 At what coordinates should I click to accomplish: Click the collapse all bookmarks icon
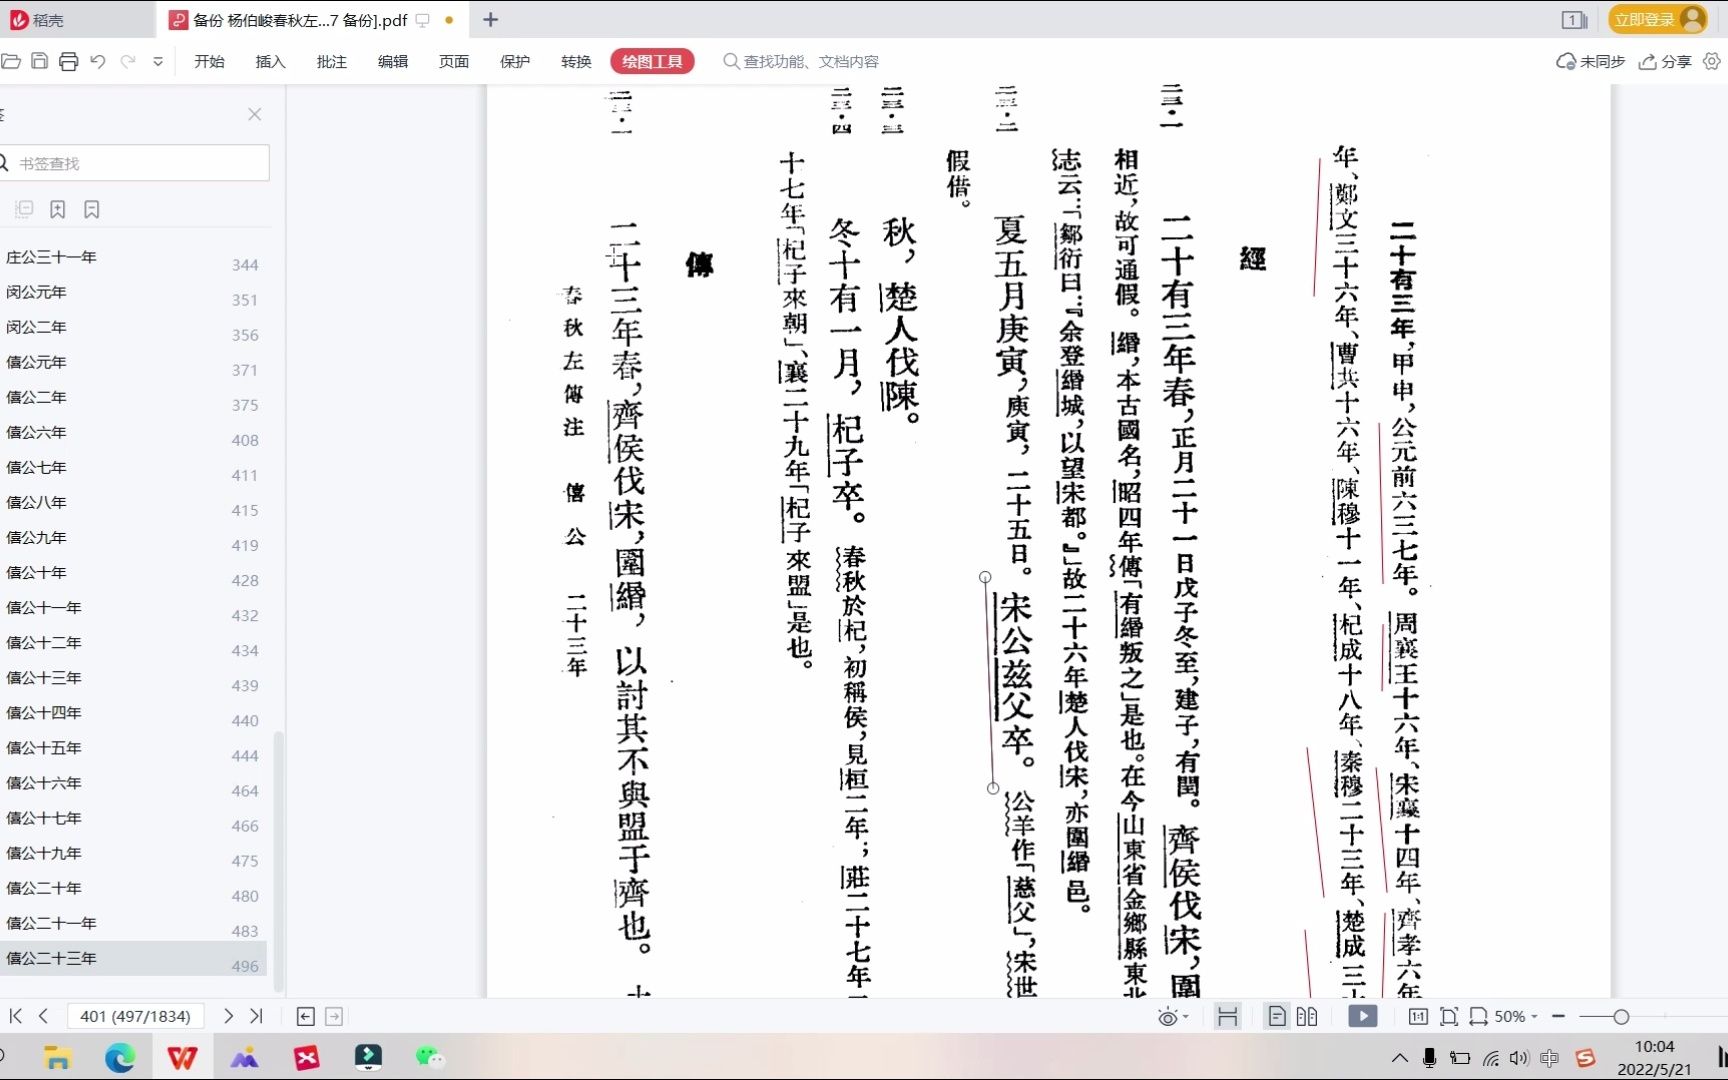(24, 209)
